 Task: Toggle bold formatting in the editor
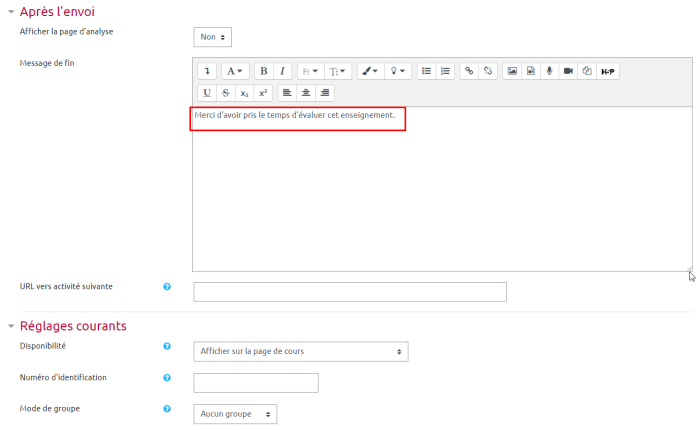(263, 71)
